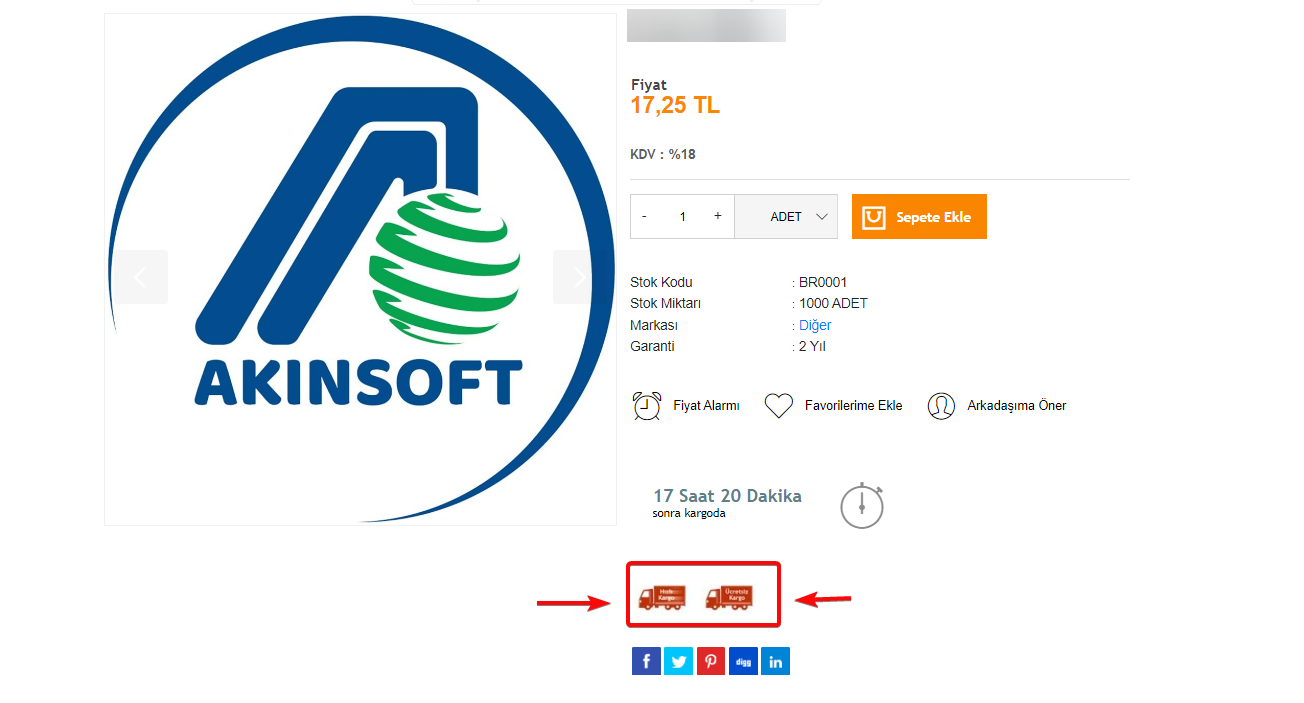
Task: Decrease quantity with the minus button
Action: 644,217
